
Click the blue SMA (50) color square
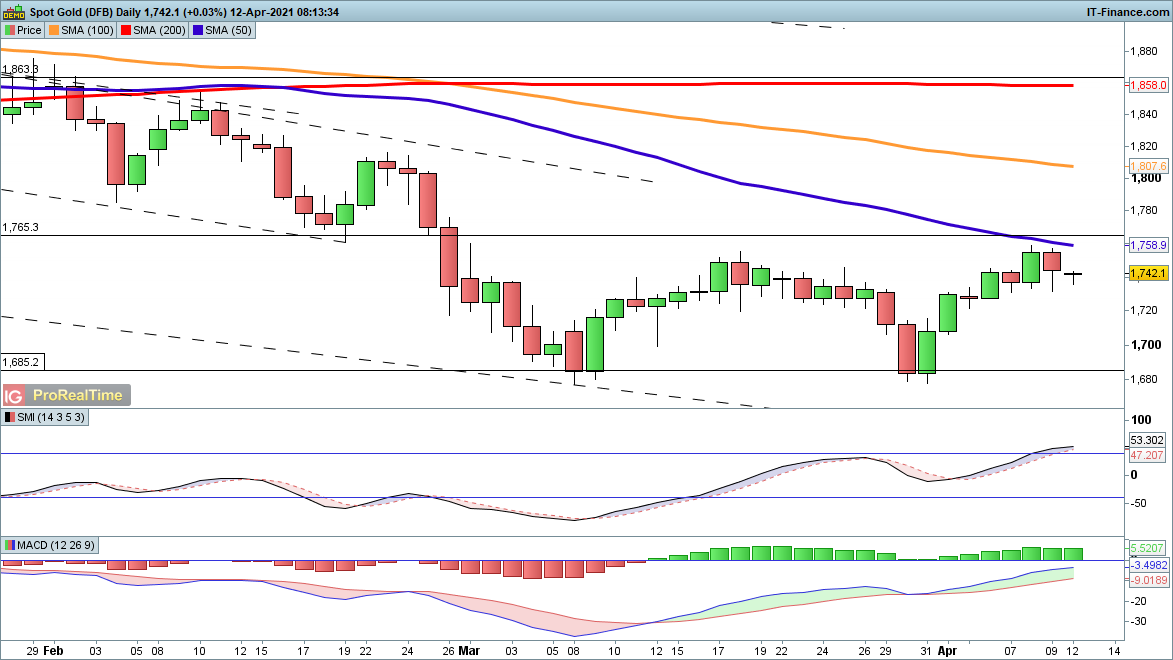tap(197, 30)
